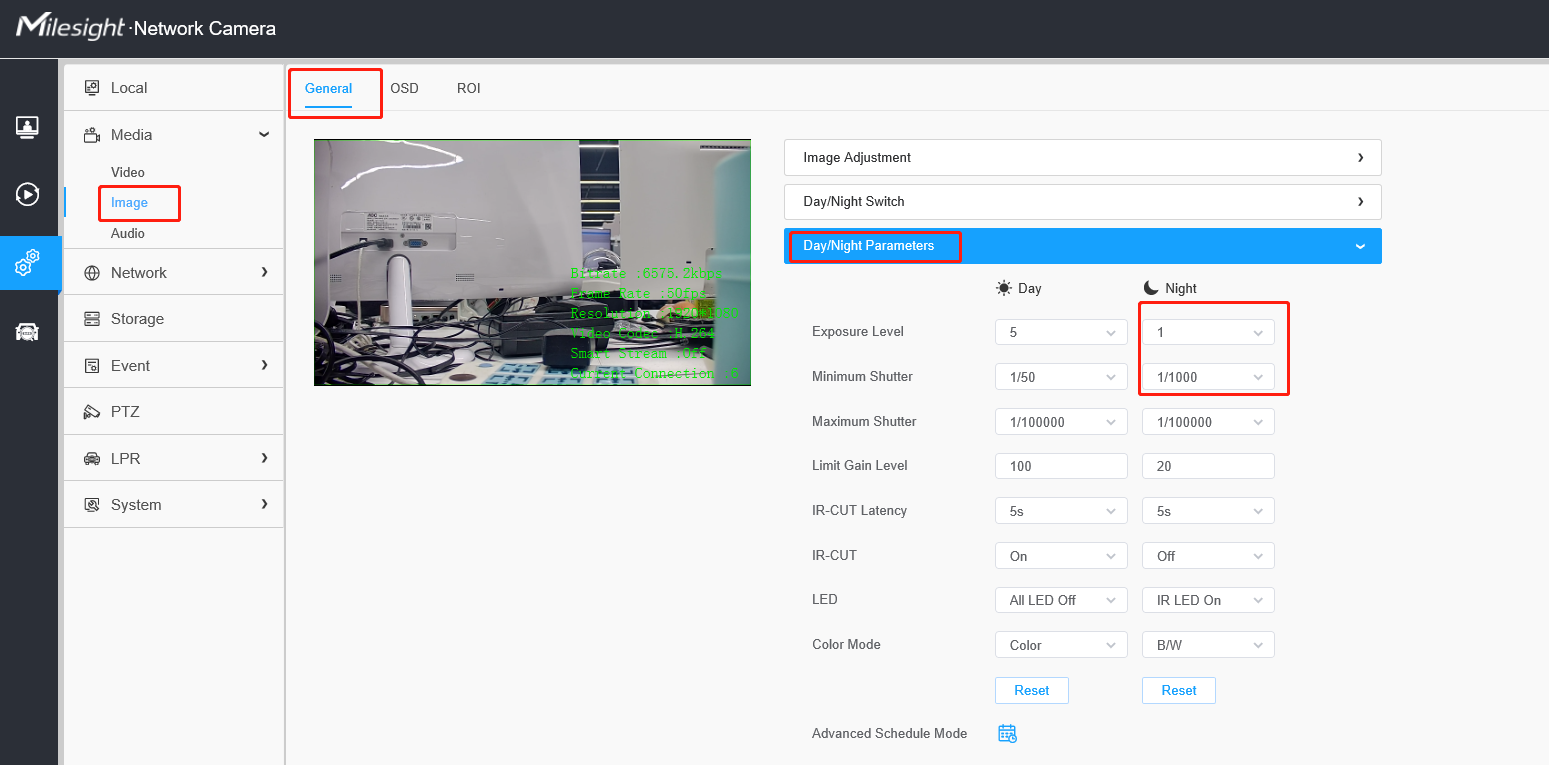The height and width of the screenshot is (765, 1549).
Task: Click the Local menu icon
Action: click(92, 88)
